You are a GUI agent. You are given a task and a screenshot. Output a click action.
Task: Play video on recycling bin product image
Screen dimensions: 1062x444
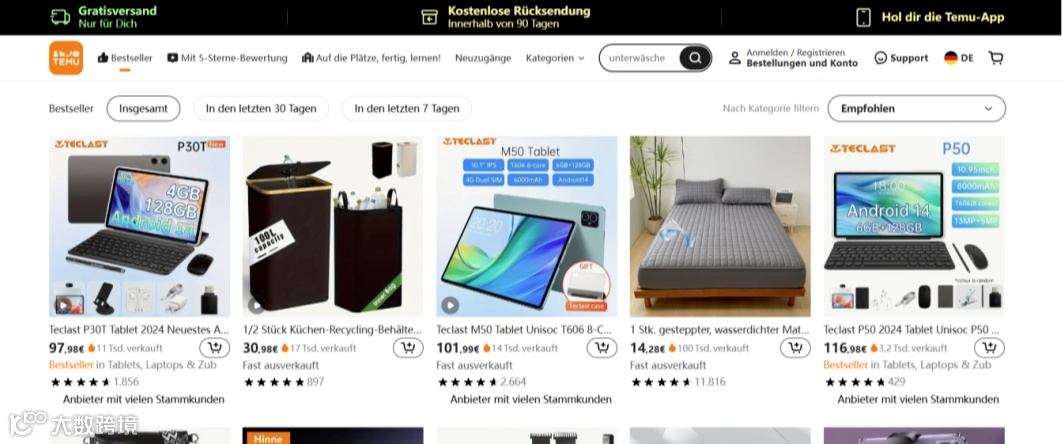coord(256,305)
